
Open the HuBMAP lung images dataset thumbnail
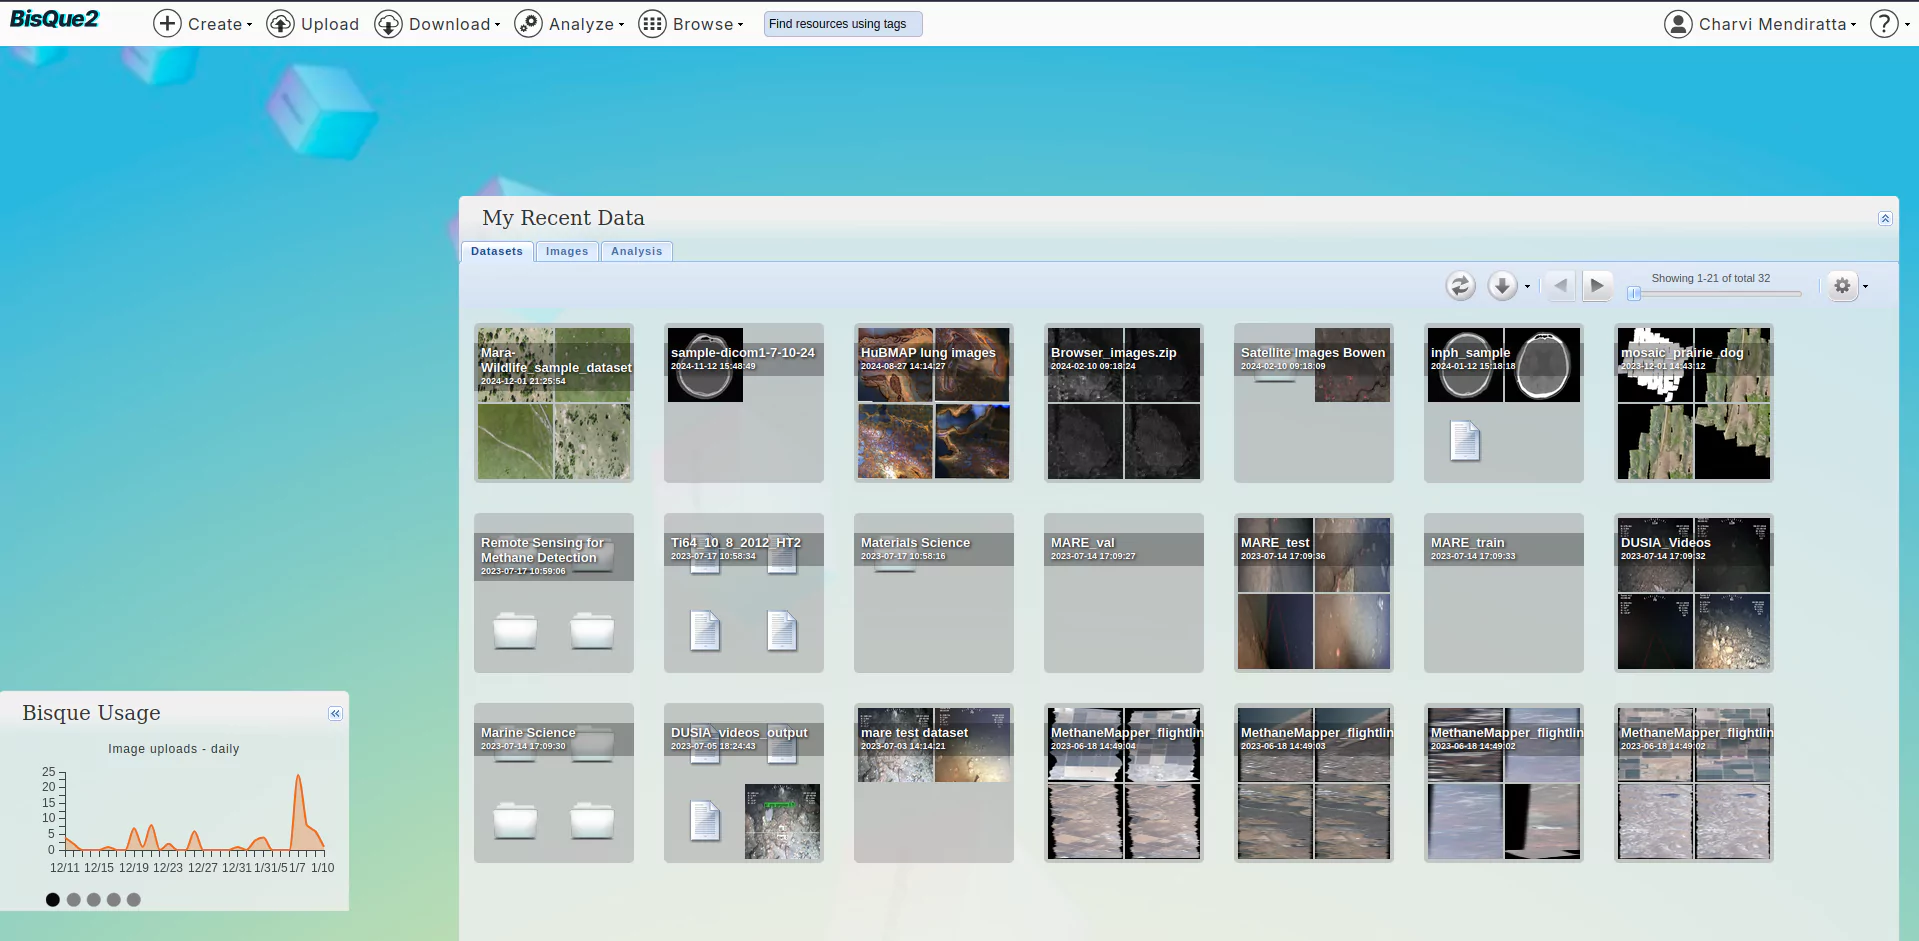click(x=933, y=403)
